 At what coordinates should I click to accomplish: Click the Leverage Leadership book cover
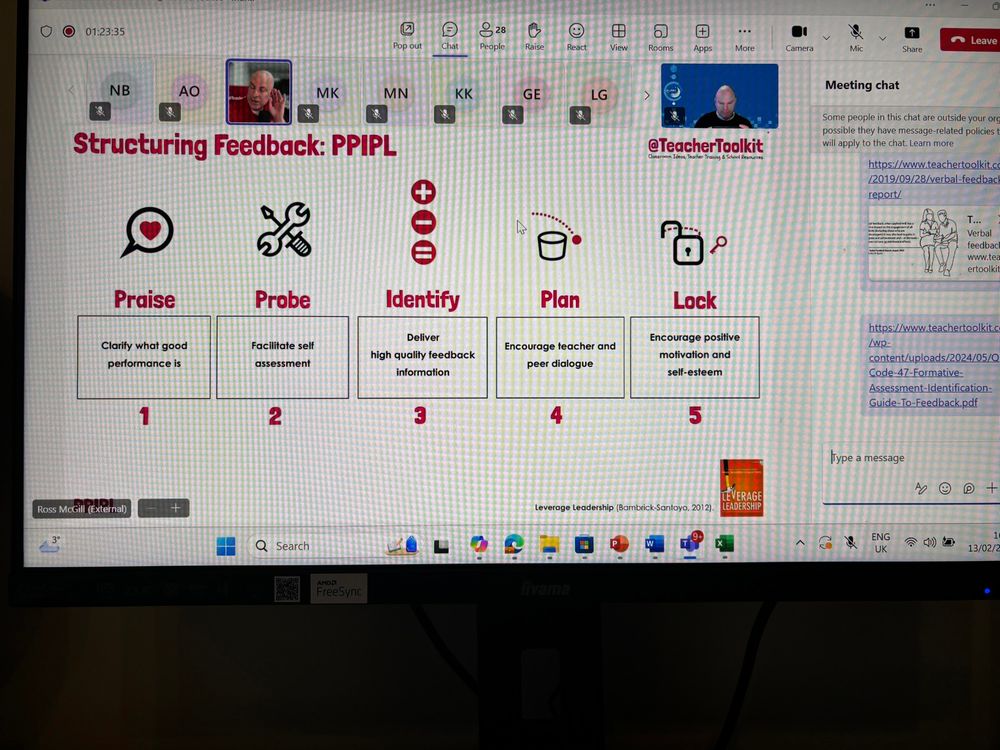point(742,487)
